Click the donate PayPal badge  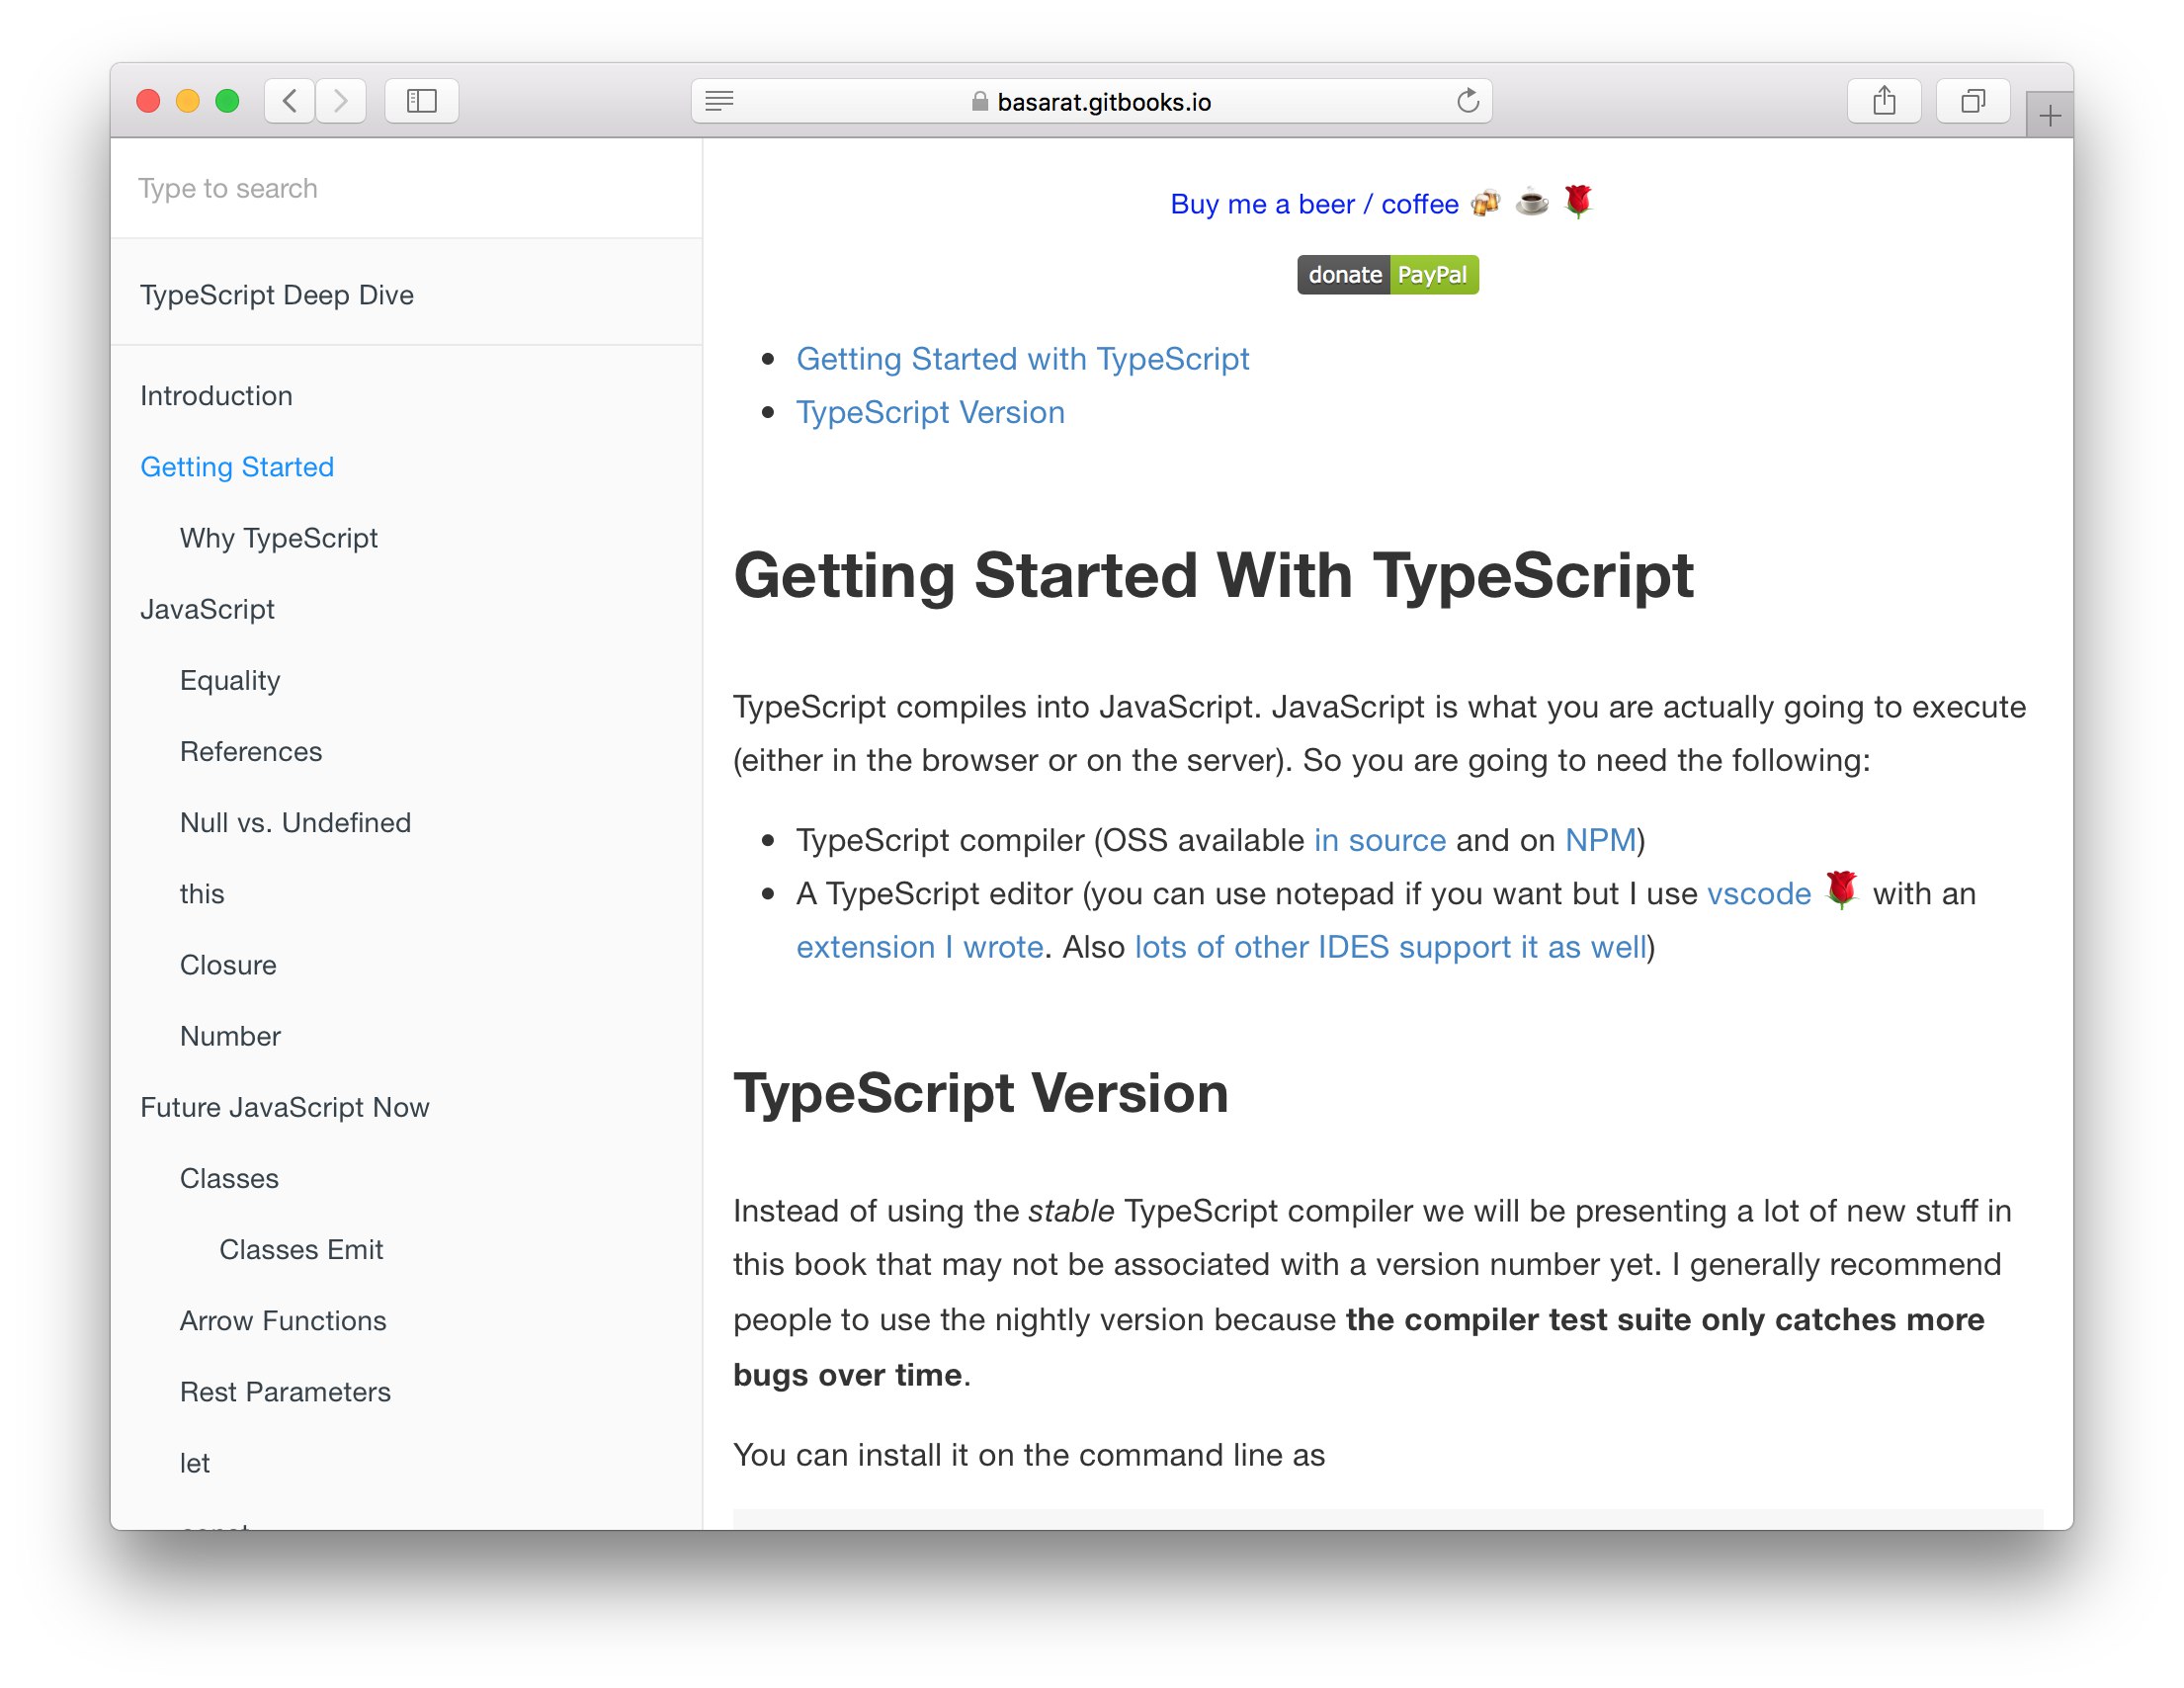pos(1387,275)
